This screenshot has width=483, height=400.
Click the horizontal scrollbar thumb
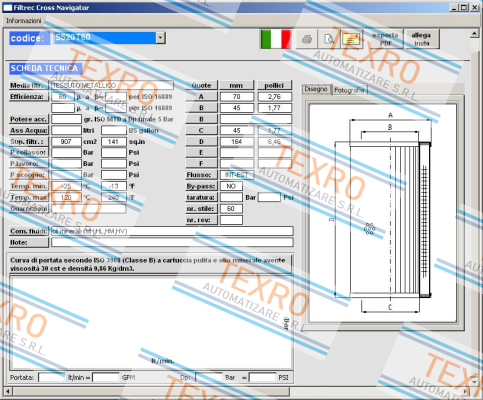(151, 391)
